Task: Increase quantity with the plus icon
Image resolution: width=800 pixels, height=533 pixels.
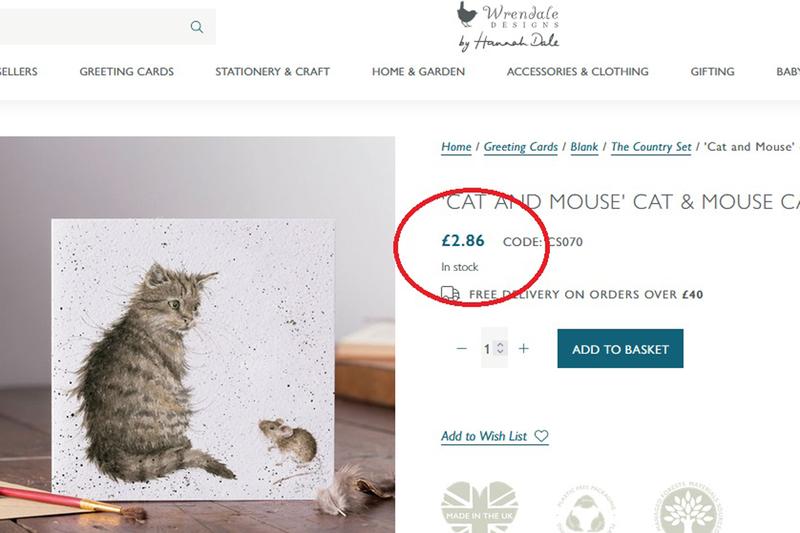Action: 523,349
